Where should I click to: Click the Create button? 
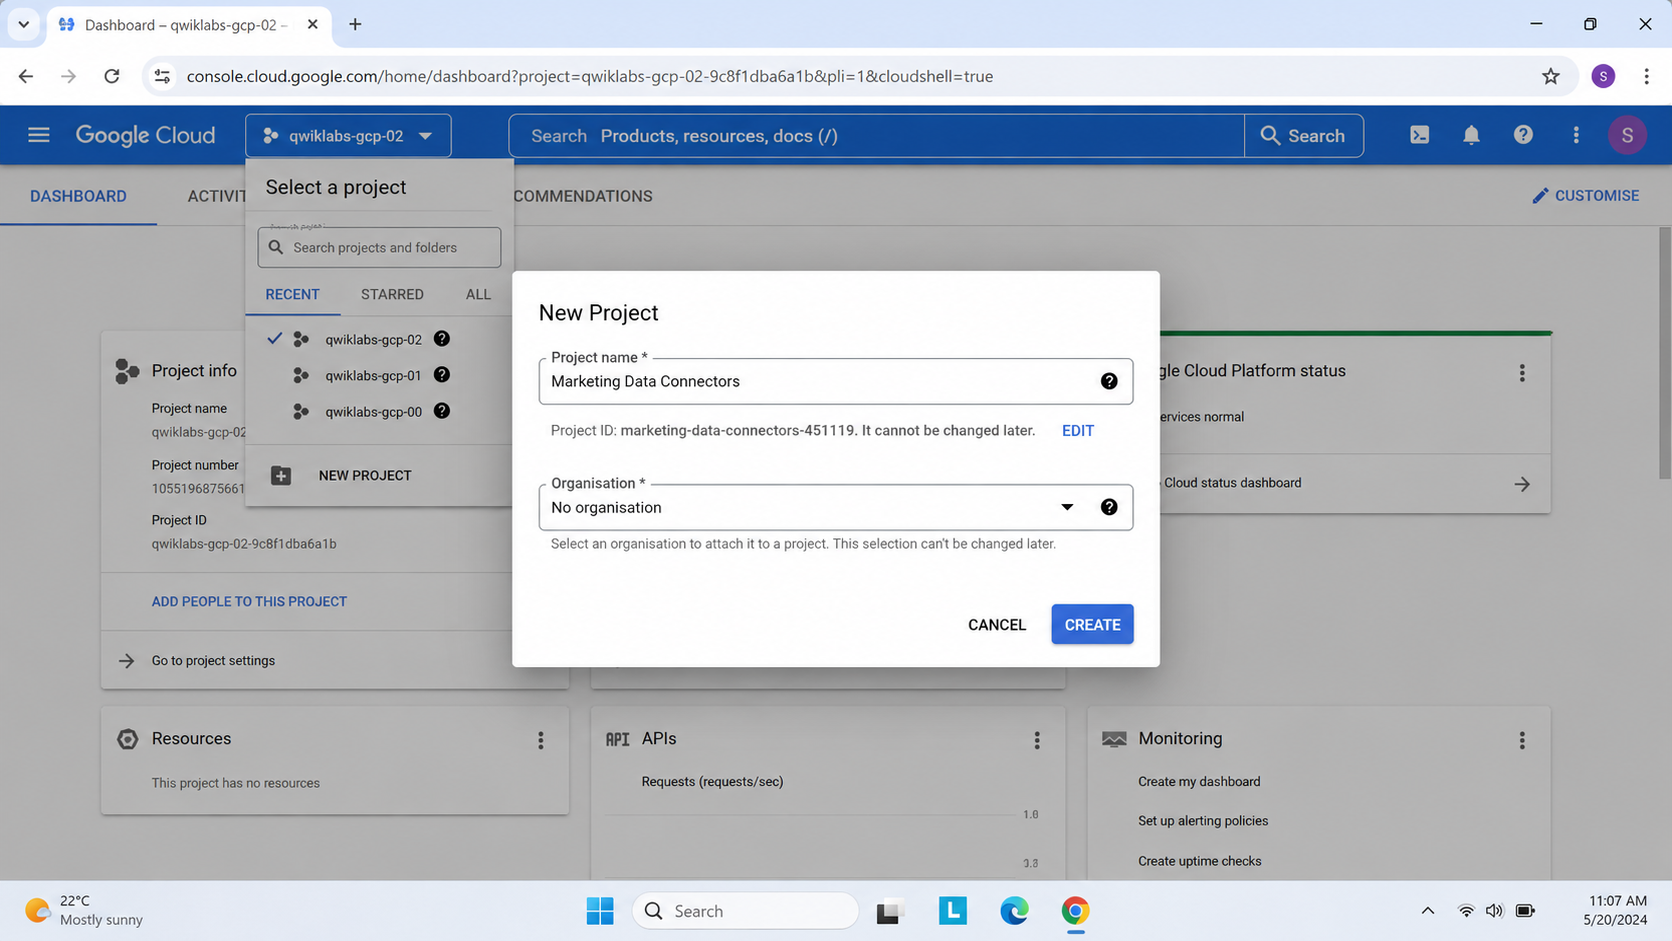pos(1092,624)
